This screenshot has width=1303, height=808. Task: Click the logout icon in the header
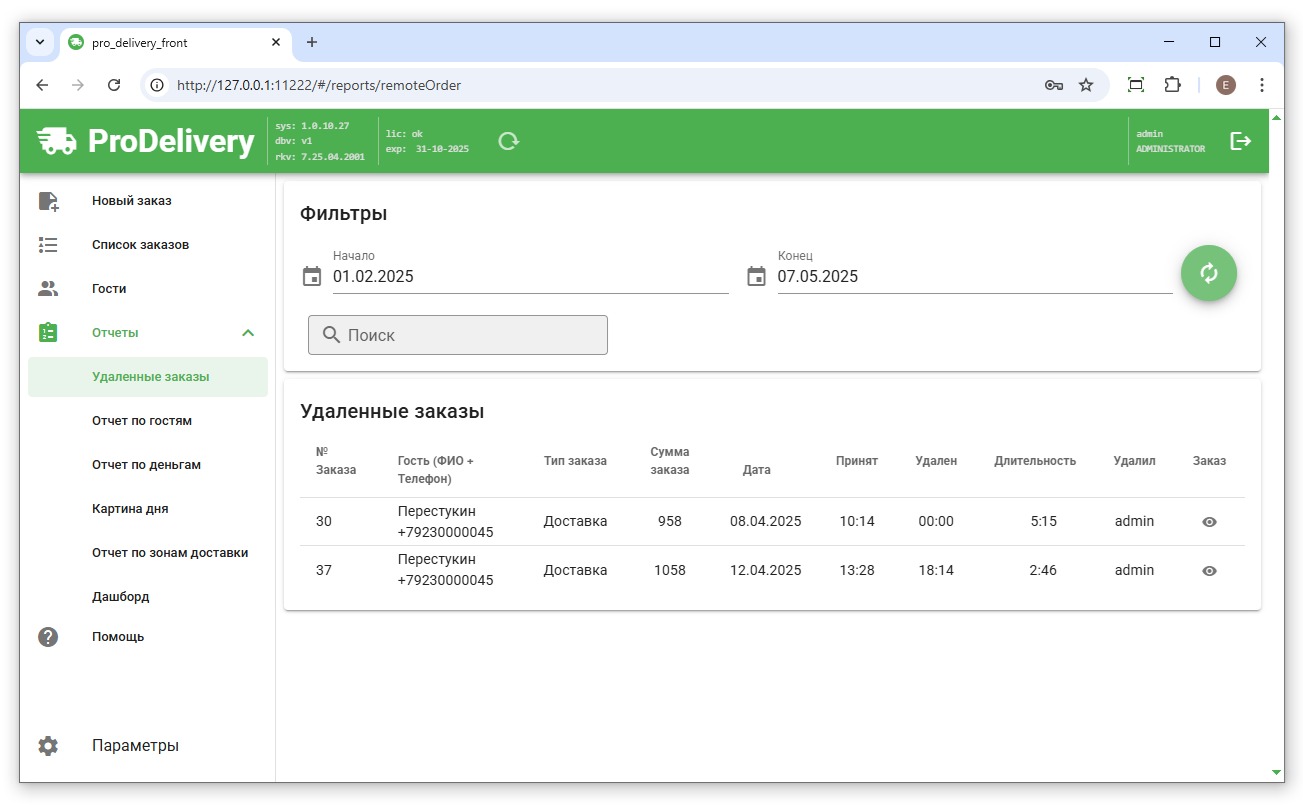click(x=1240, y=141)
